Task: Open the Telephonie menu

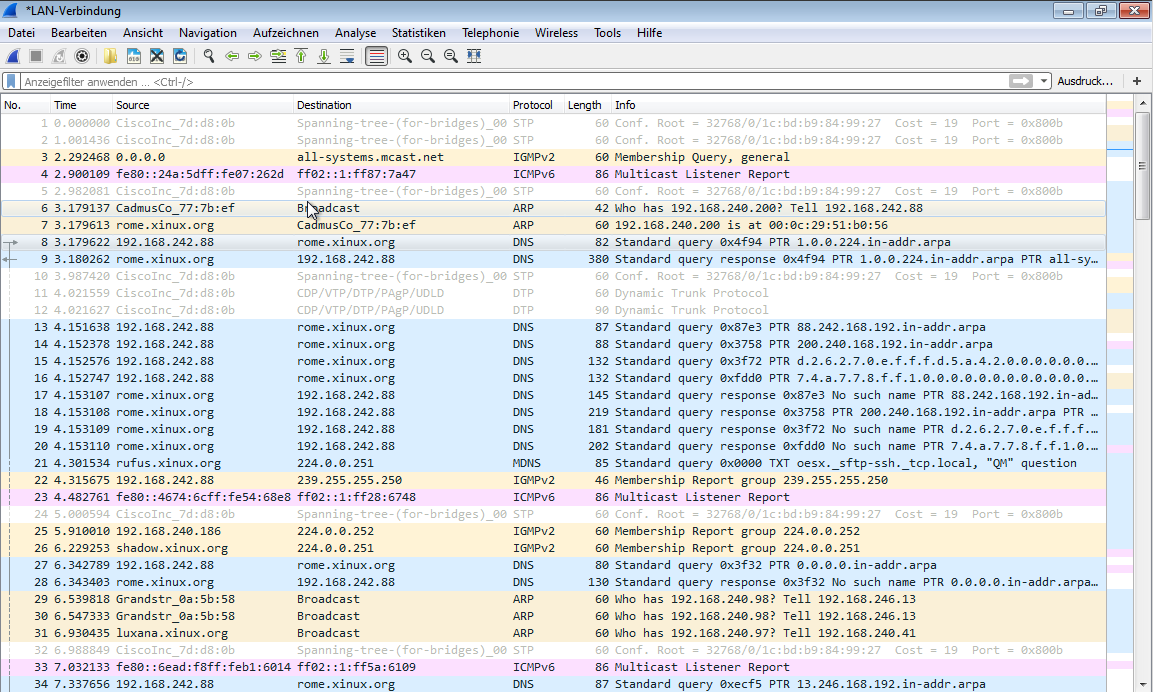Action: (x=490, y=32)
